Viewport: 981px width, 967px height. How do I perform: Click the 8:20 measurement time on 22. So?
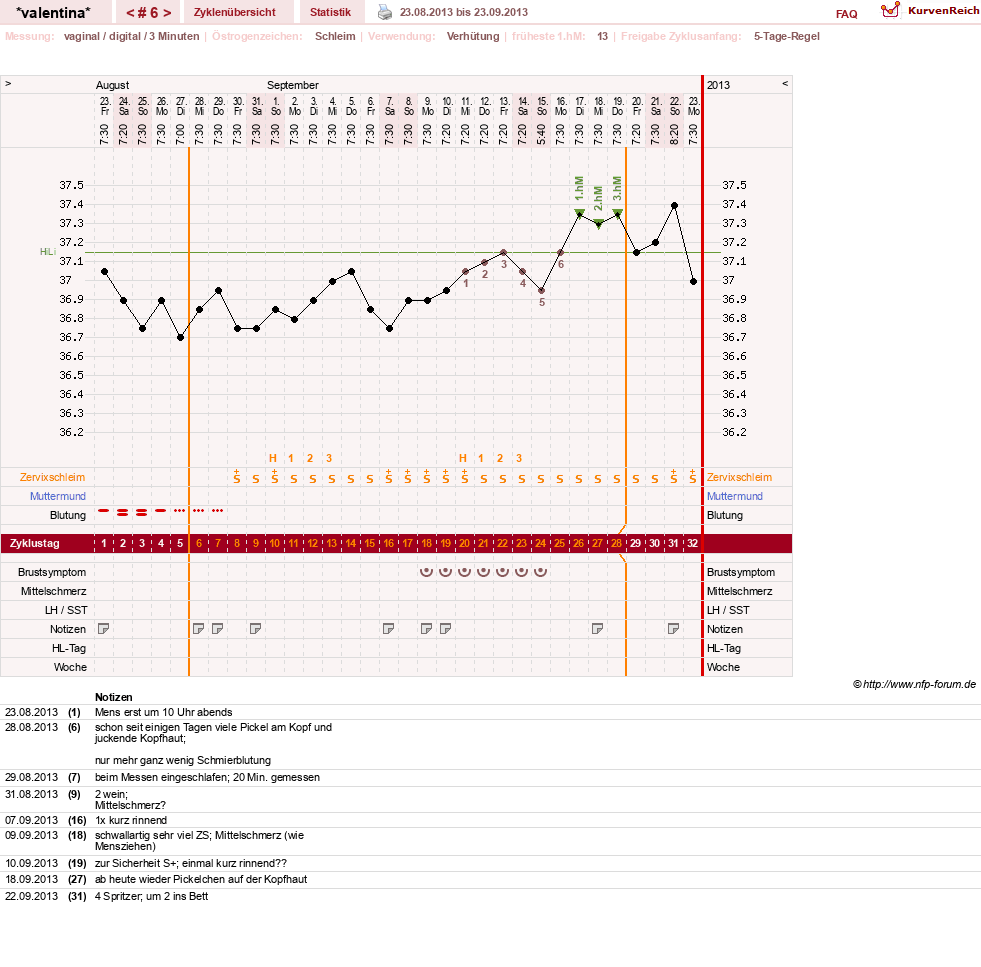click(674, 134)
